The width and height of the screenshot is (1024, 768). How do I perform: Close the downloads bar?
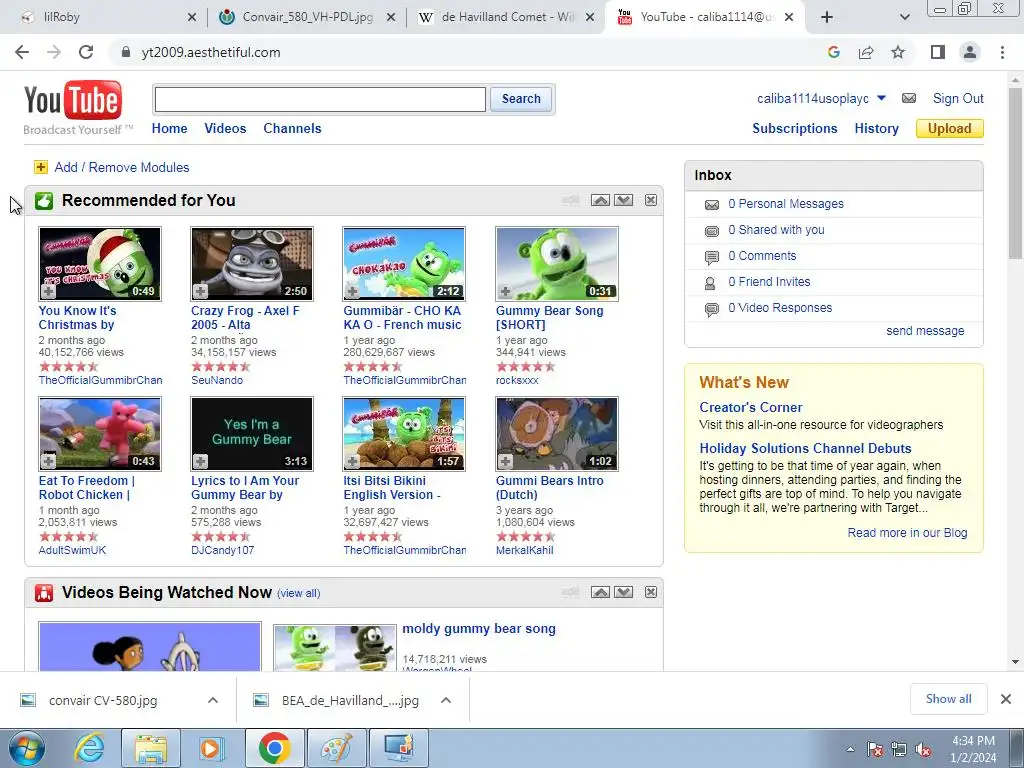[x=1006, y=699]
